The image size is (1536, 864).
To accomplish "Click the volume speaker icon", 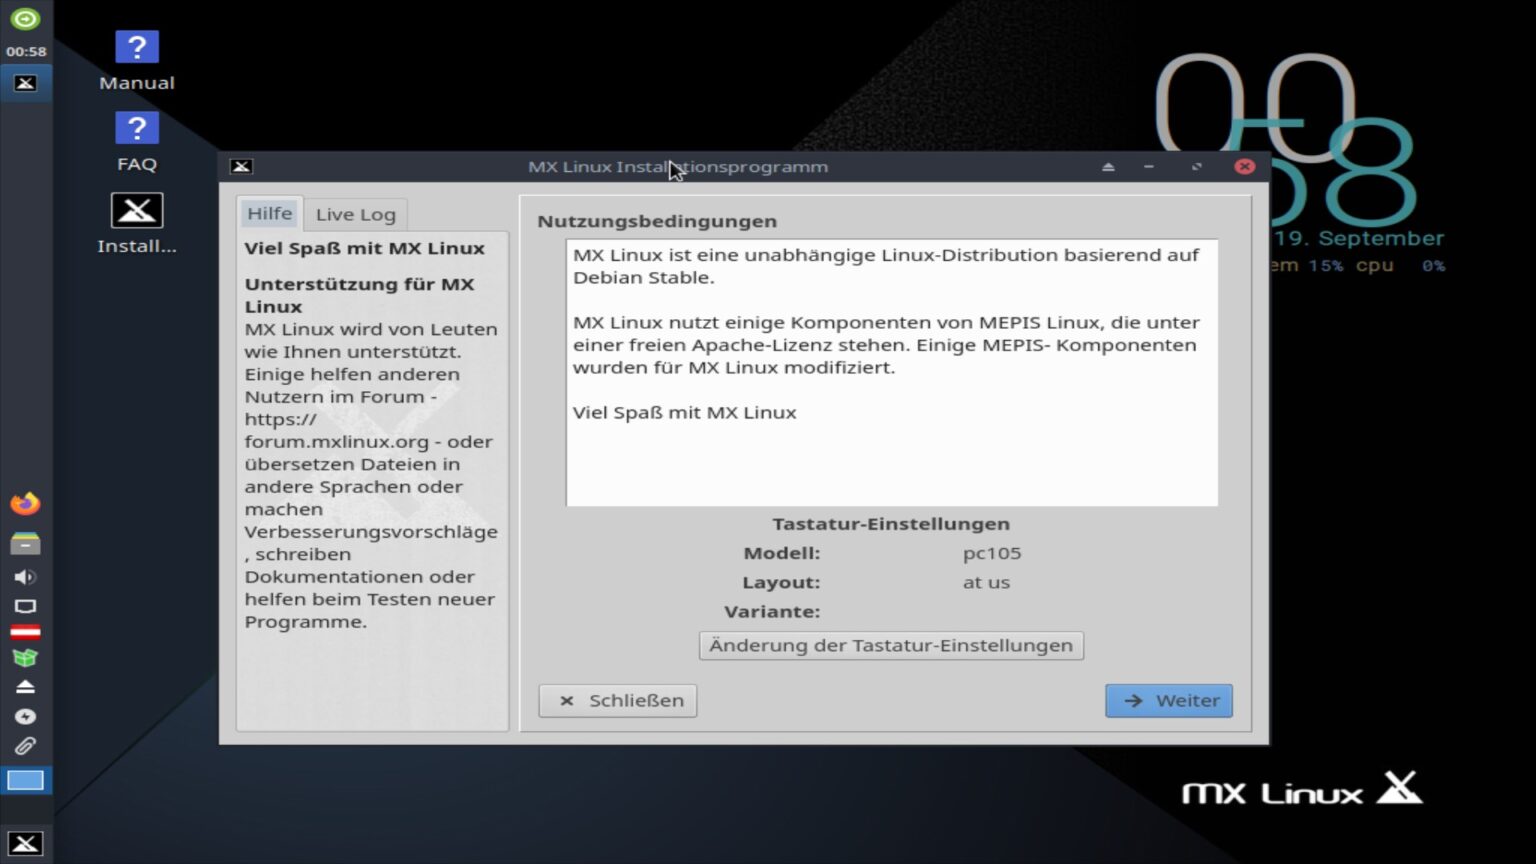I will pos(25,577).
